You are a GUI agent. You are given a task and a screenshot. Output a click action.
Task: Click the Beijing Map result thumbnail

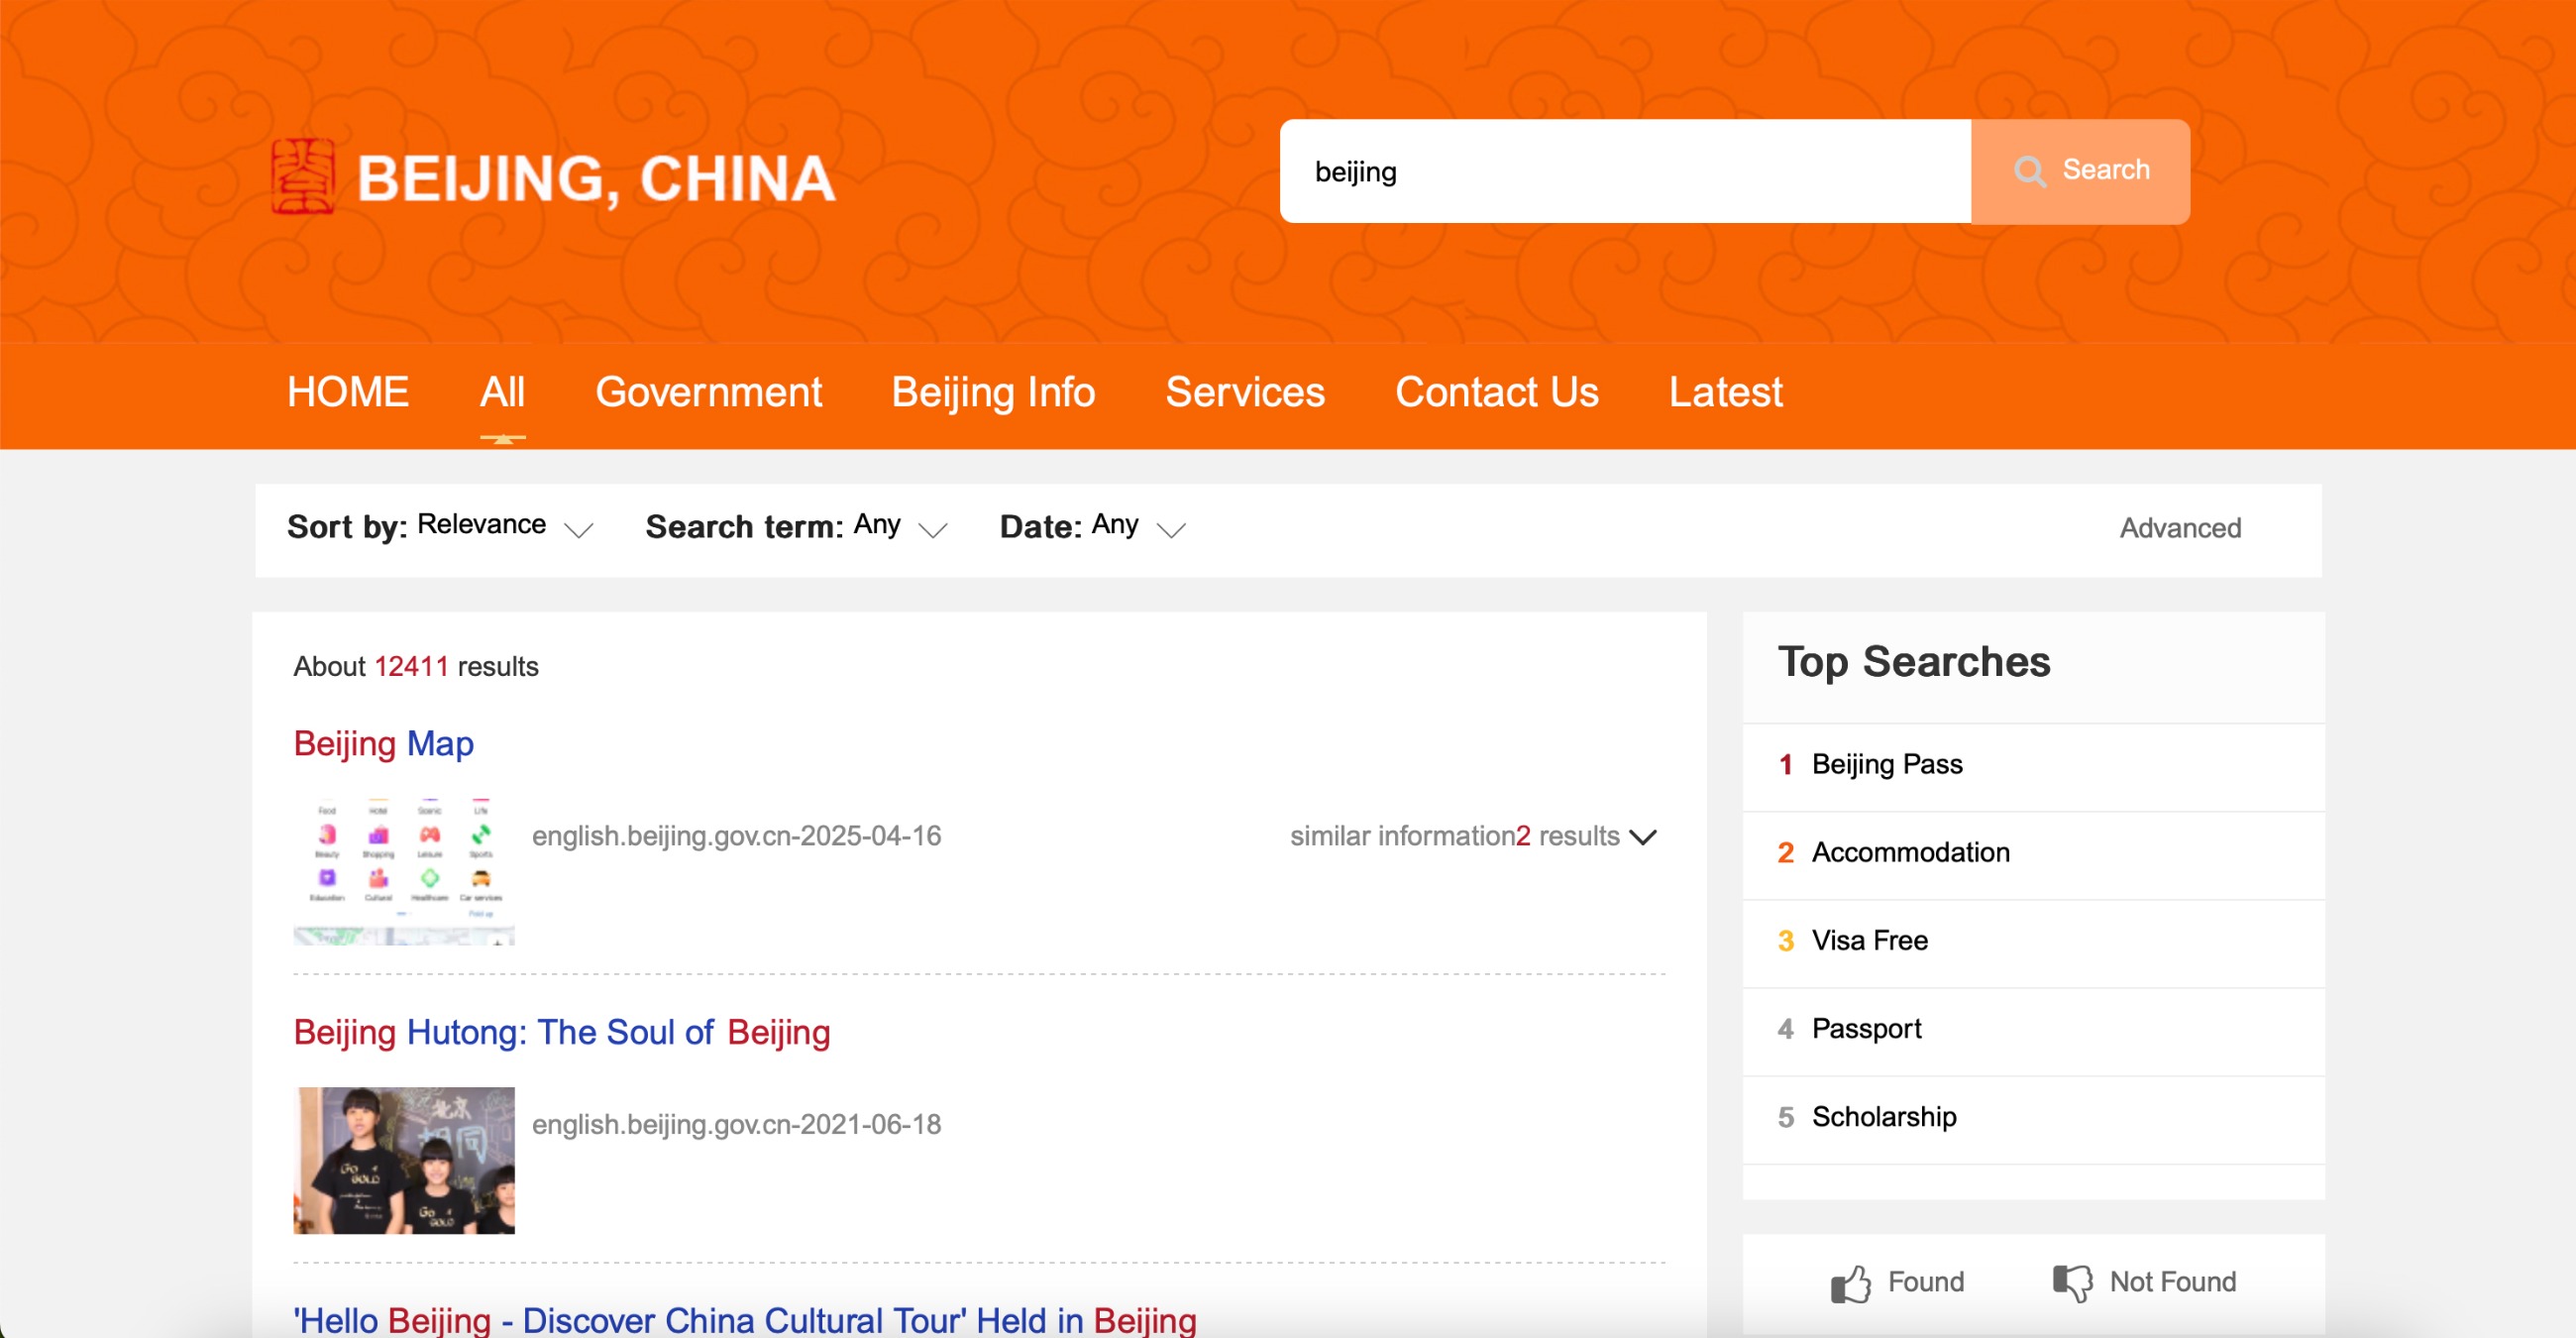(404, 871)
